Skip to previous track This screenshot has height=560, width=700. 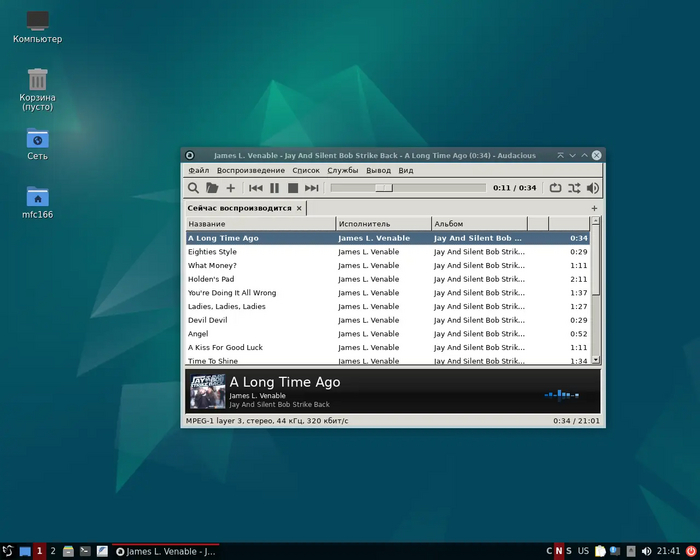pyautogui.click(x=255, y=188)
